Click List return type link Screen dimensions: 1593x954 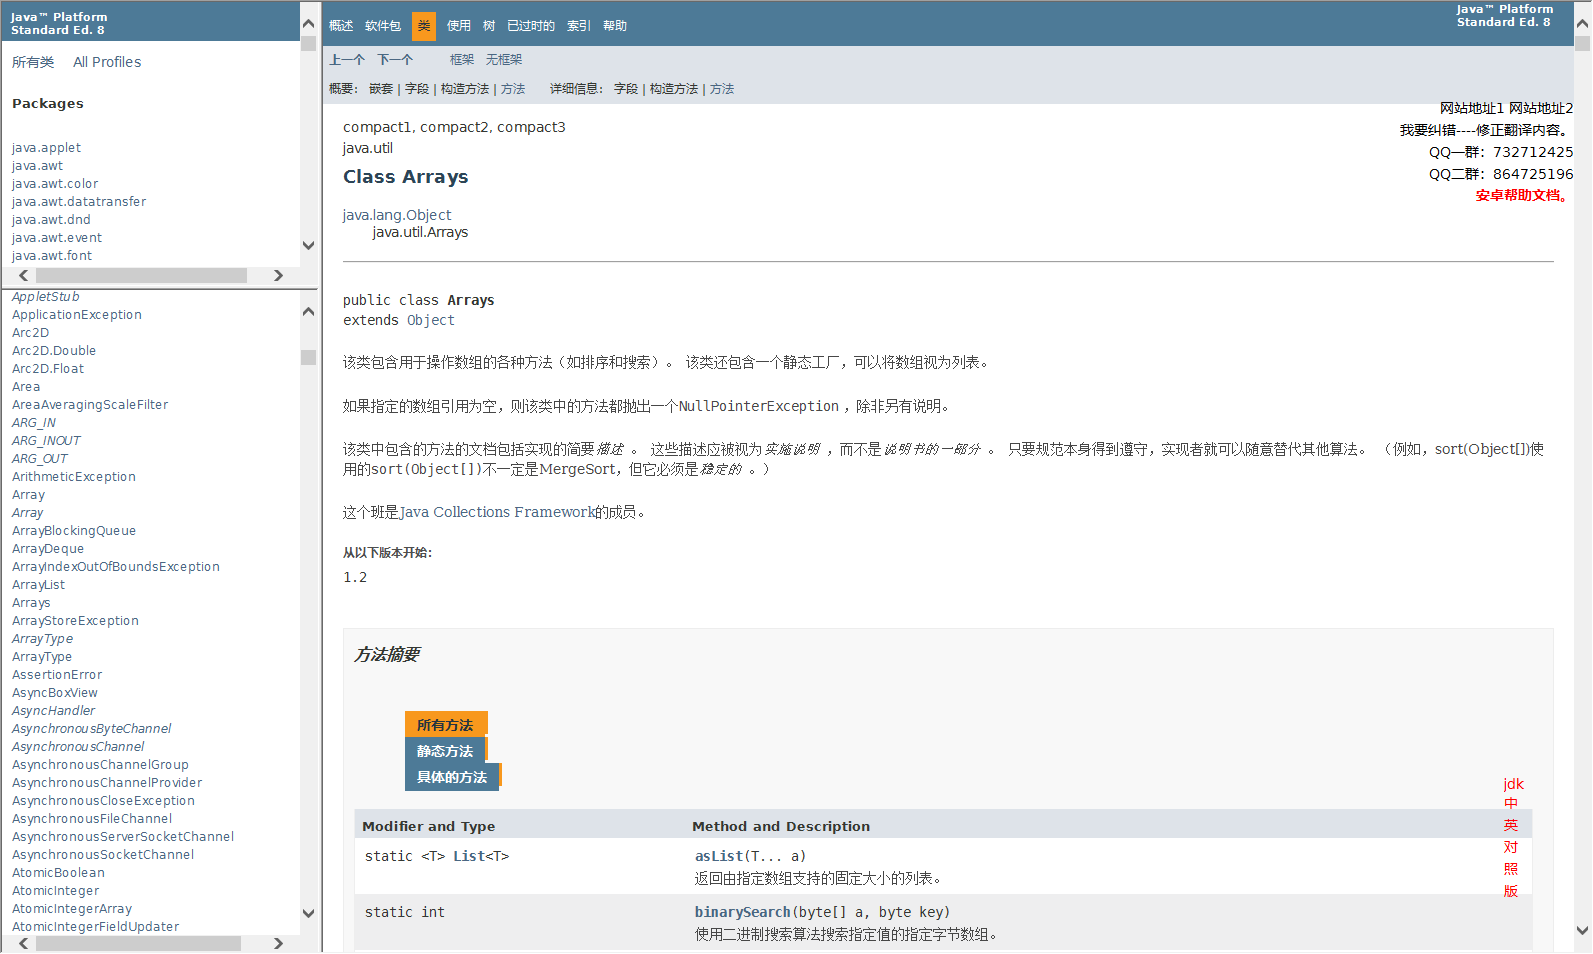469,856
